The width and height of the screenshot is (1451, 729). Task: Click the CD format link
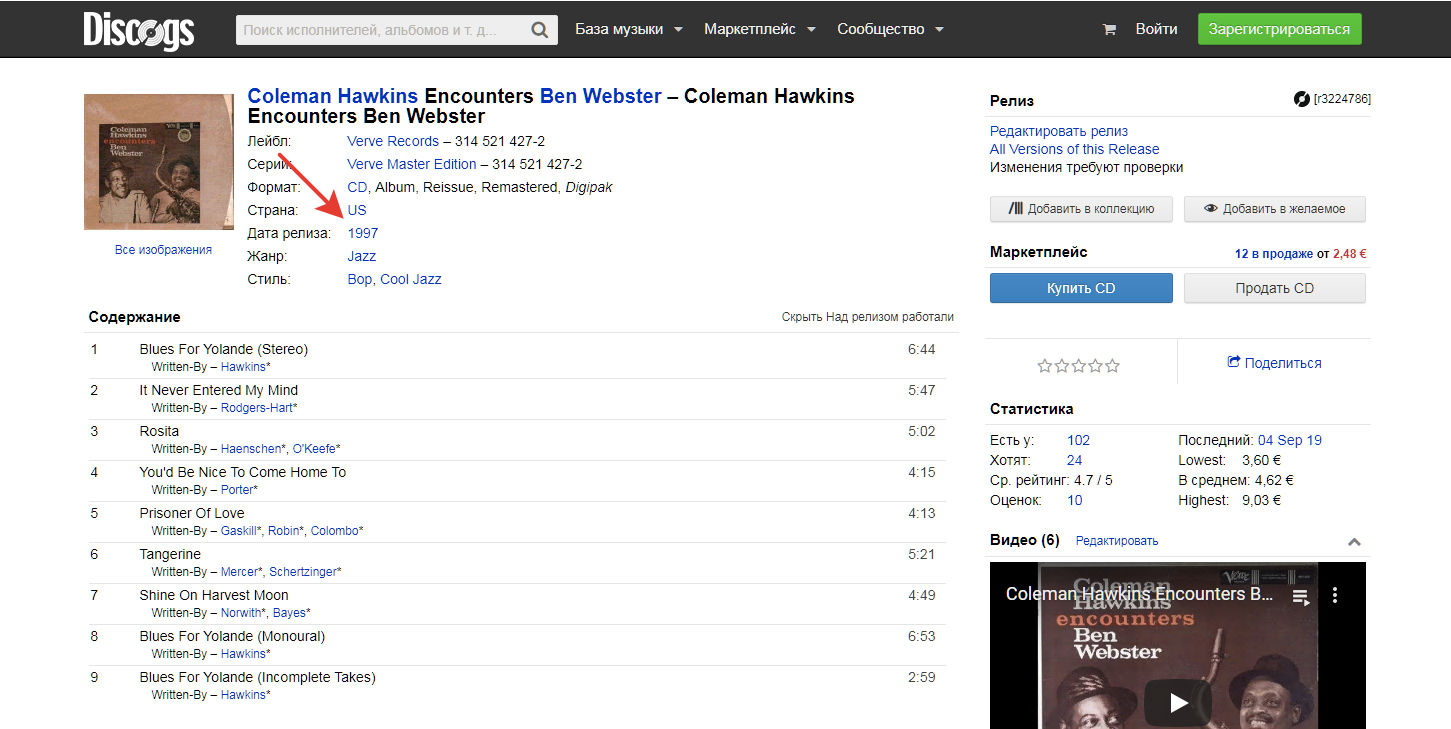[x=357, y=187]
